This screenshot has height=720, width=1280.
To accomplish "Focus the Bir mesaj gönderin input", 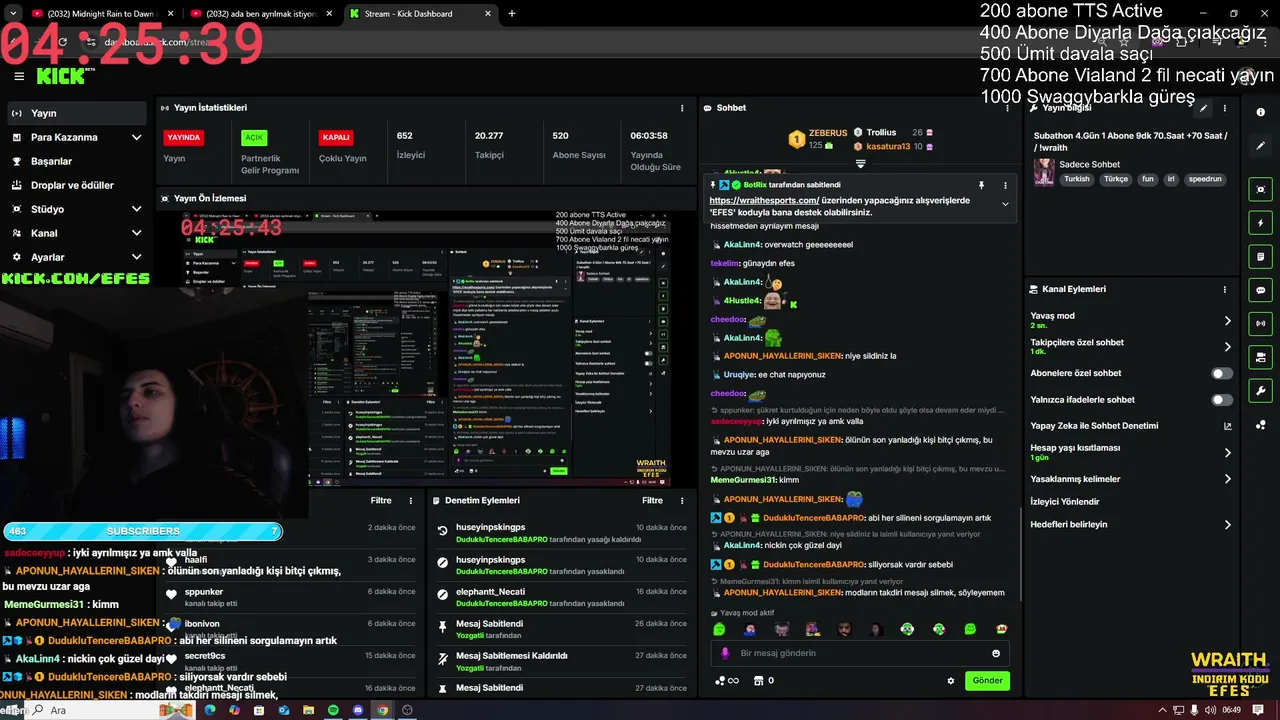I will click(x=860, y=653).
